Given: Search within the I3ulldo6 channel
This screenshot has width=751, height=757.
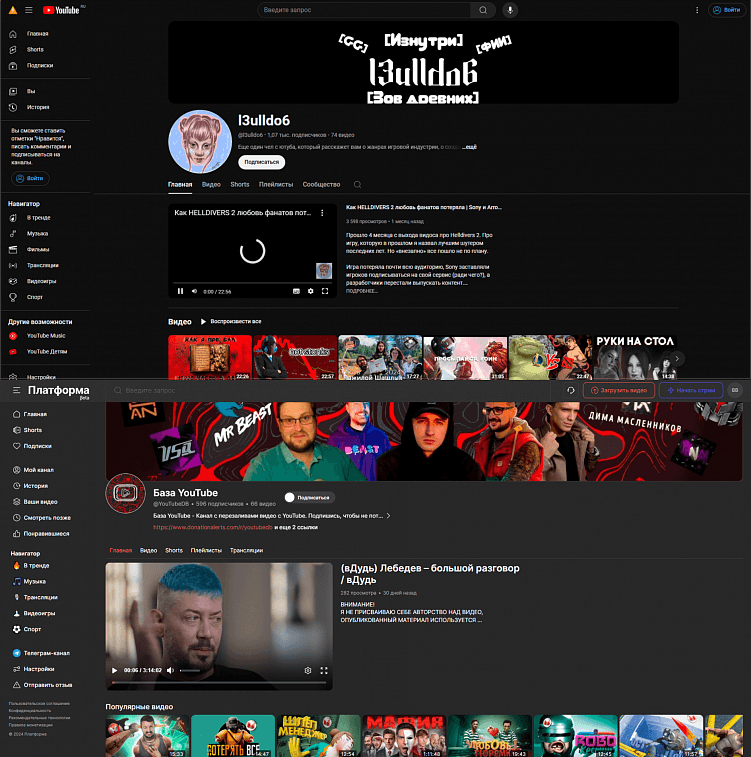Looking at the screenshot, I should (x=357, y=184).
